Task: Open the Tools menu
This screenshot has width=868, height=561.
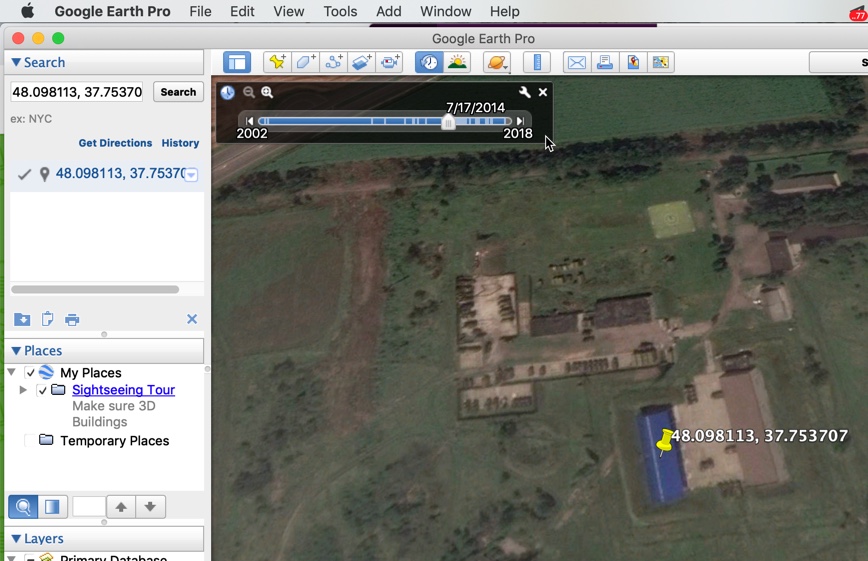Action: 340,11
